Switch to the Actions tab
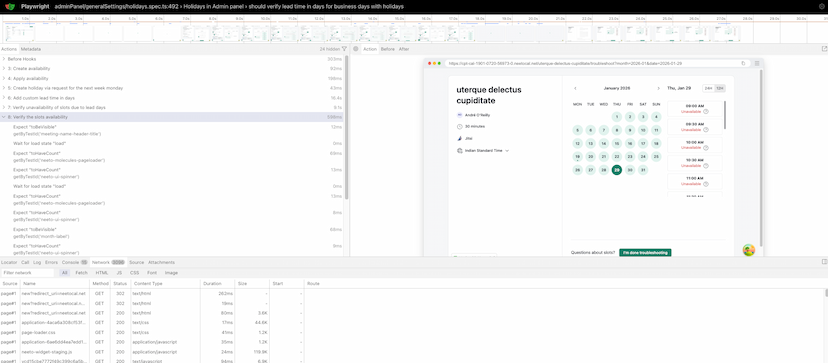The width and height of the screenshot is (828, 363). 9,49
